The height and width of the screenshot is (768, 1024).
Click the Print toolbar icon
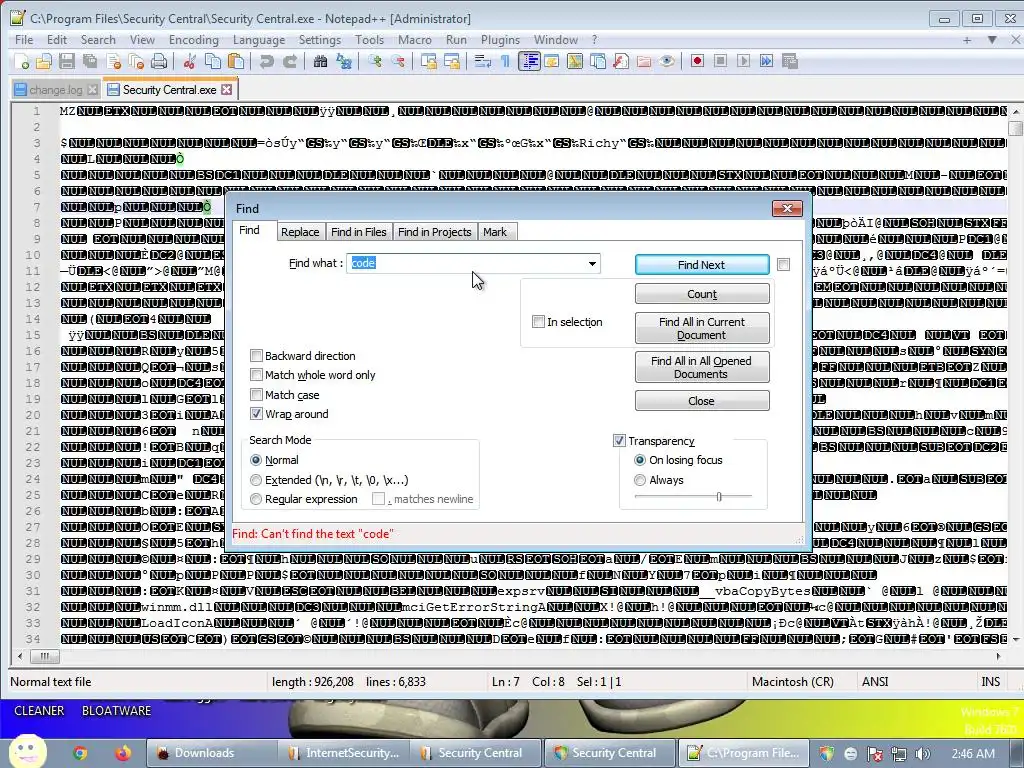159,61
